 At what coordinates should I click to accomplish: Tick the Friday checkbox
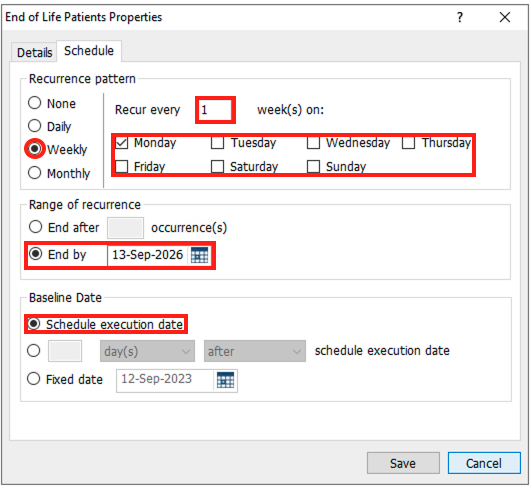tap(121, 166)
